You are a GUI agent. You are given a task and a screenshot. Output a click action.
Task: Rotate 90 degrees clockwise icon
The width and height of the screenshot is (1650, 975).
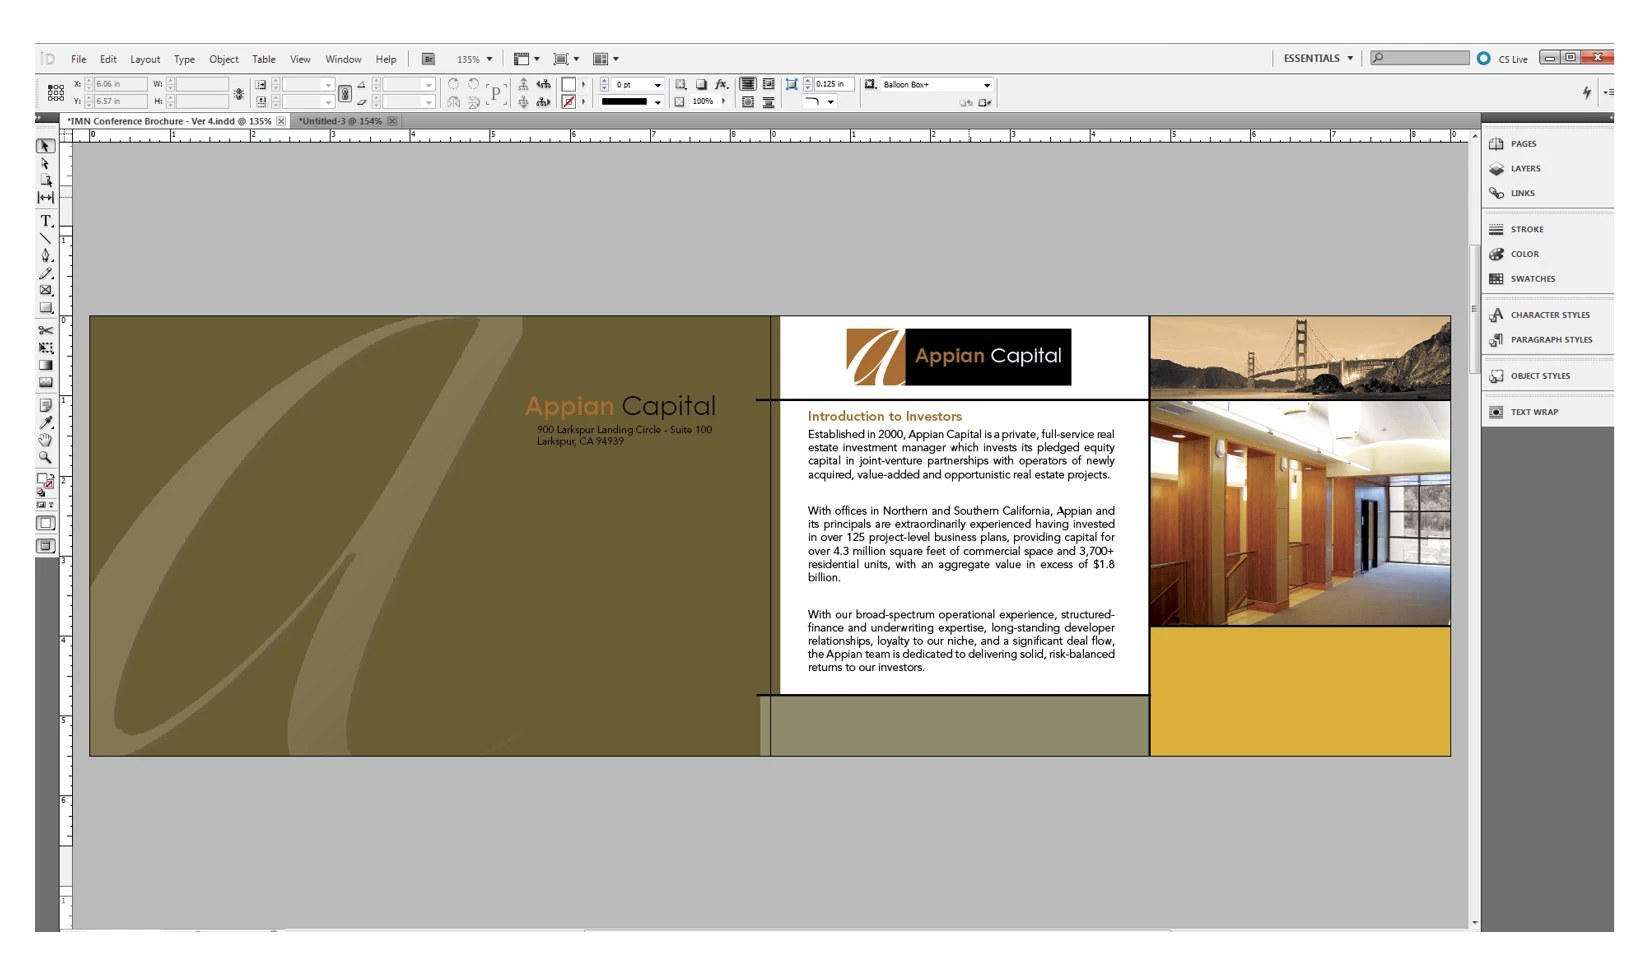tap(453, 85)
